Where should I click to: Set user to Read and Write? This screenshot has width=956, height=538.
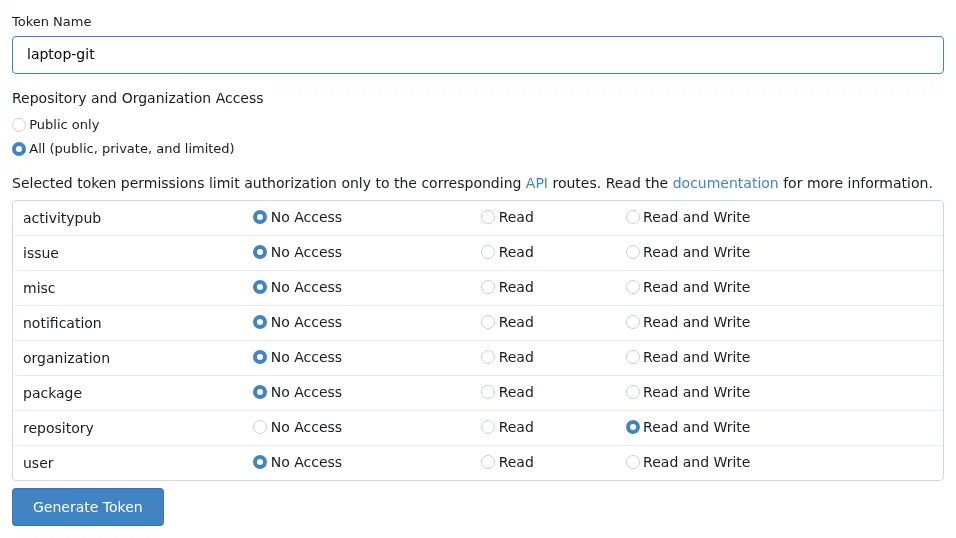(633, 462)
